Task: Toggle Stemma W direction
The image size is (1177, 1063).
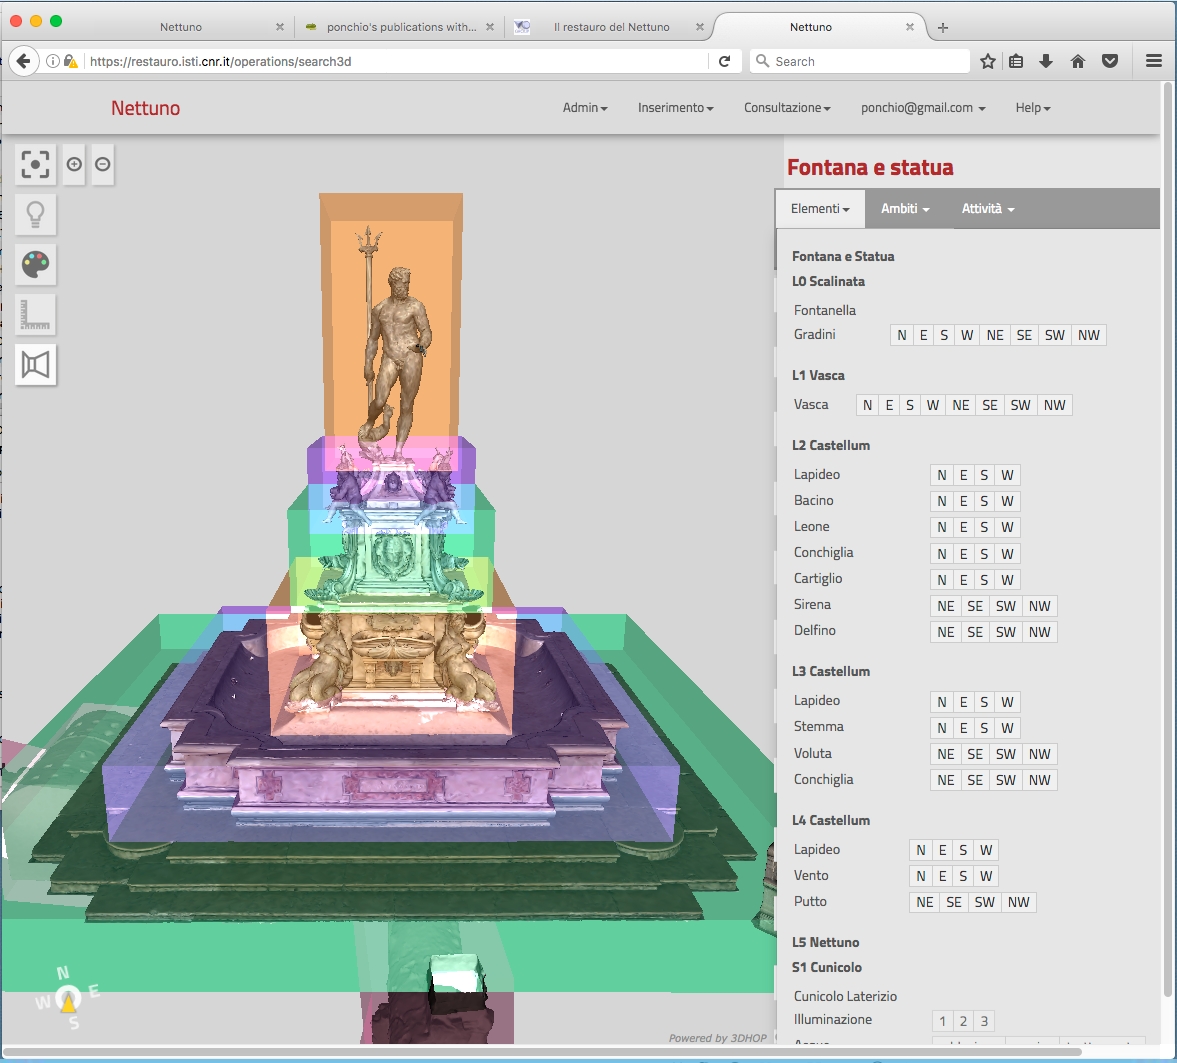Action: (x=1007, y=728)
